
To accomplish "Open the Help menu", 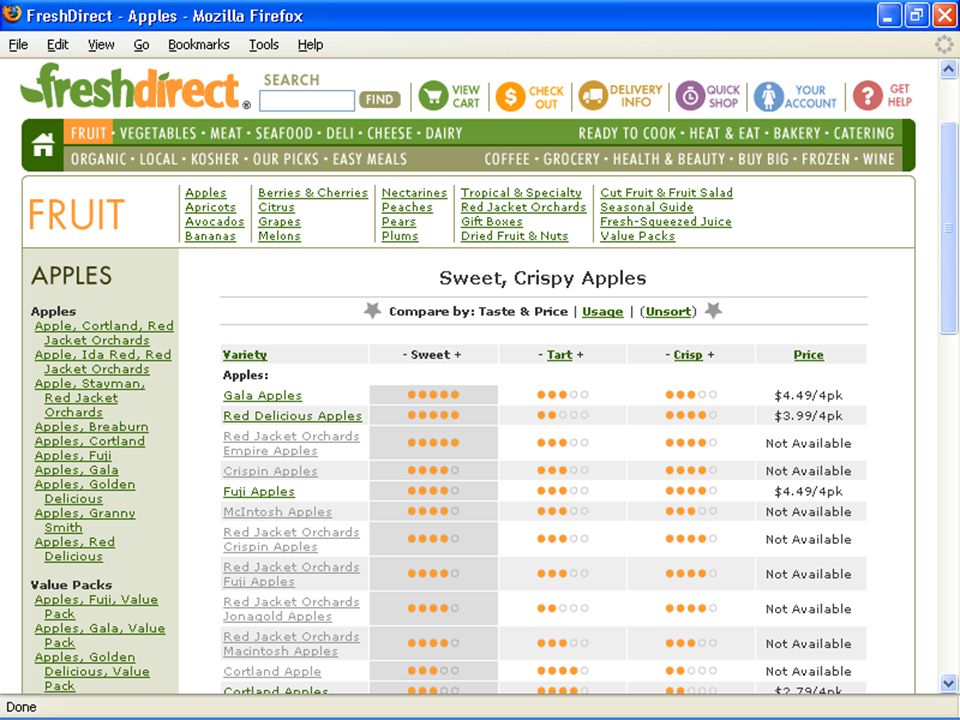I will [x=310, y=45].
